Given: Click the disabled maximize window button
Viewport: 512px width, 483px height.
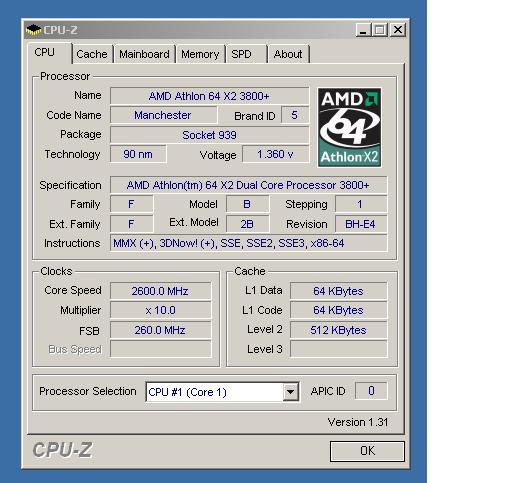Looking at the screenshot, I should click(x=380, y=30).
